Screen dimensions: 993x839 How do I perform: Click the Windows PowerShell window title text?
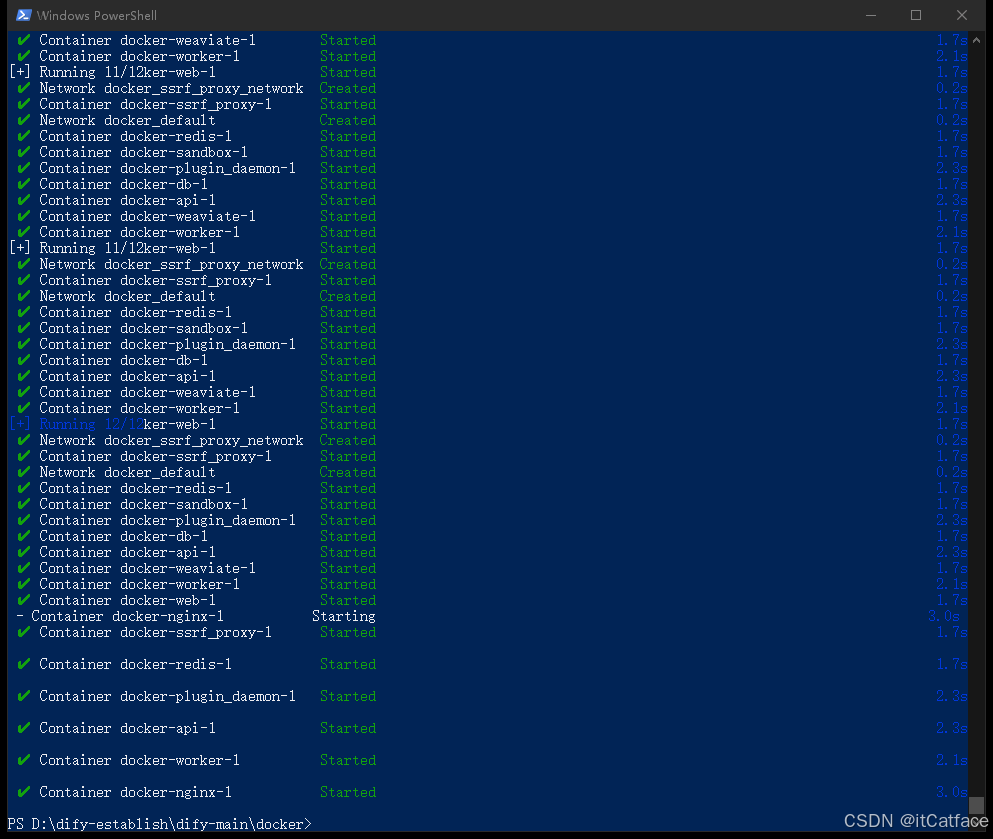97,15
